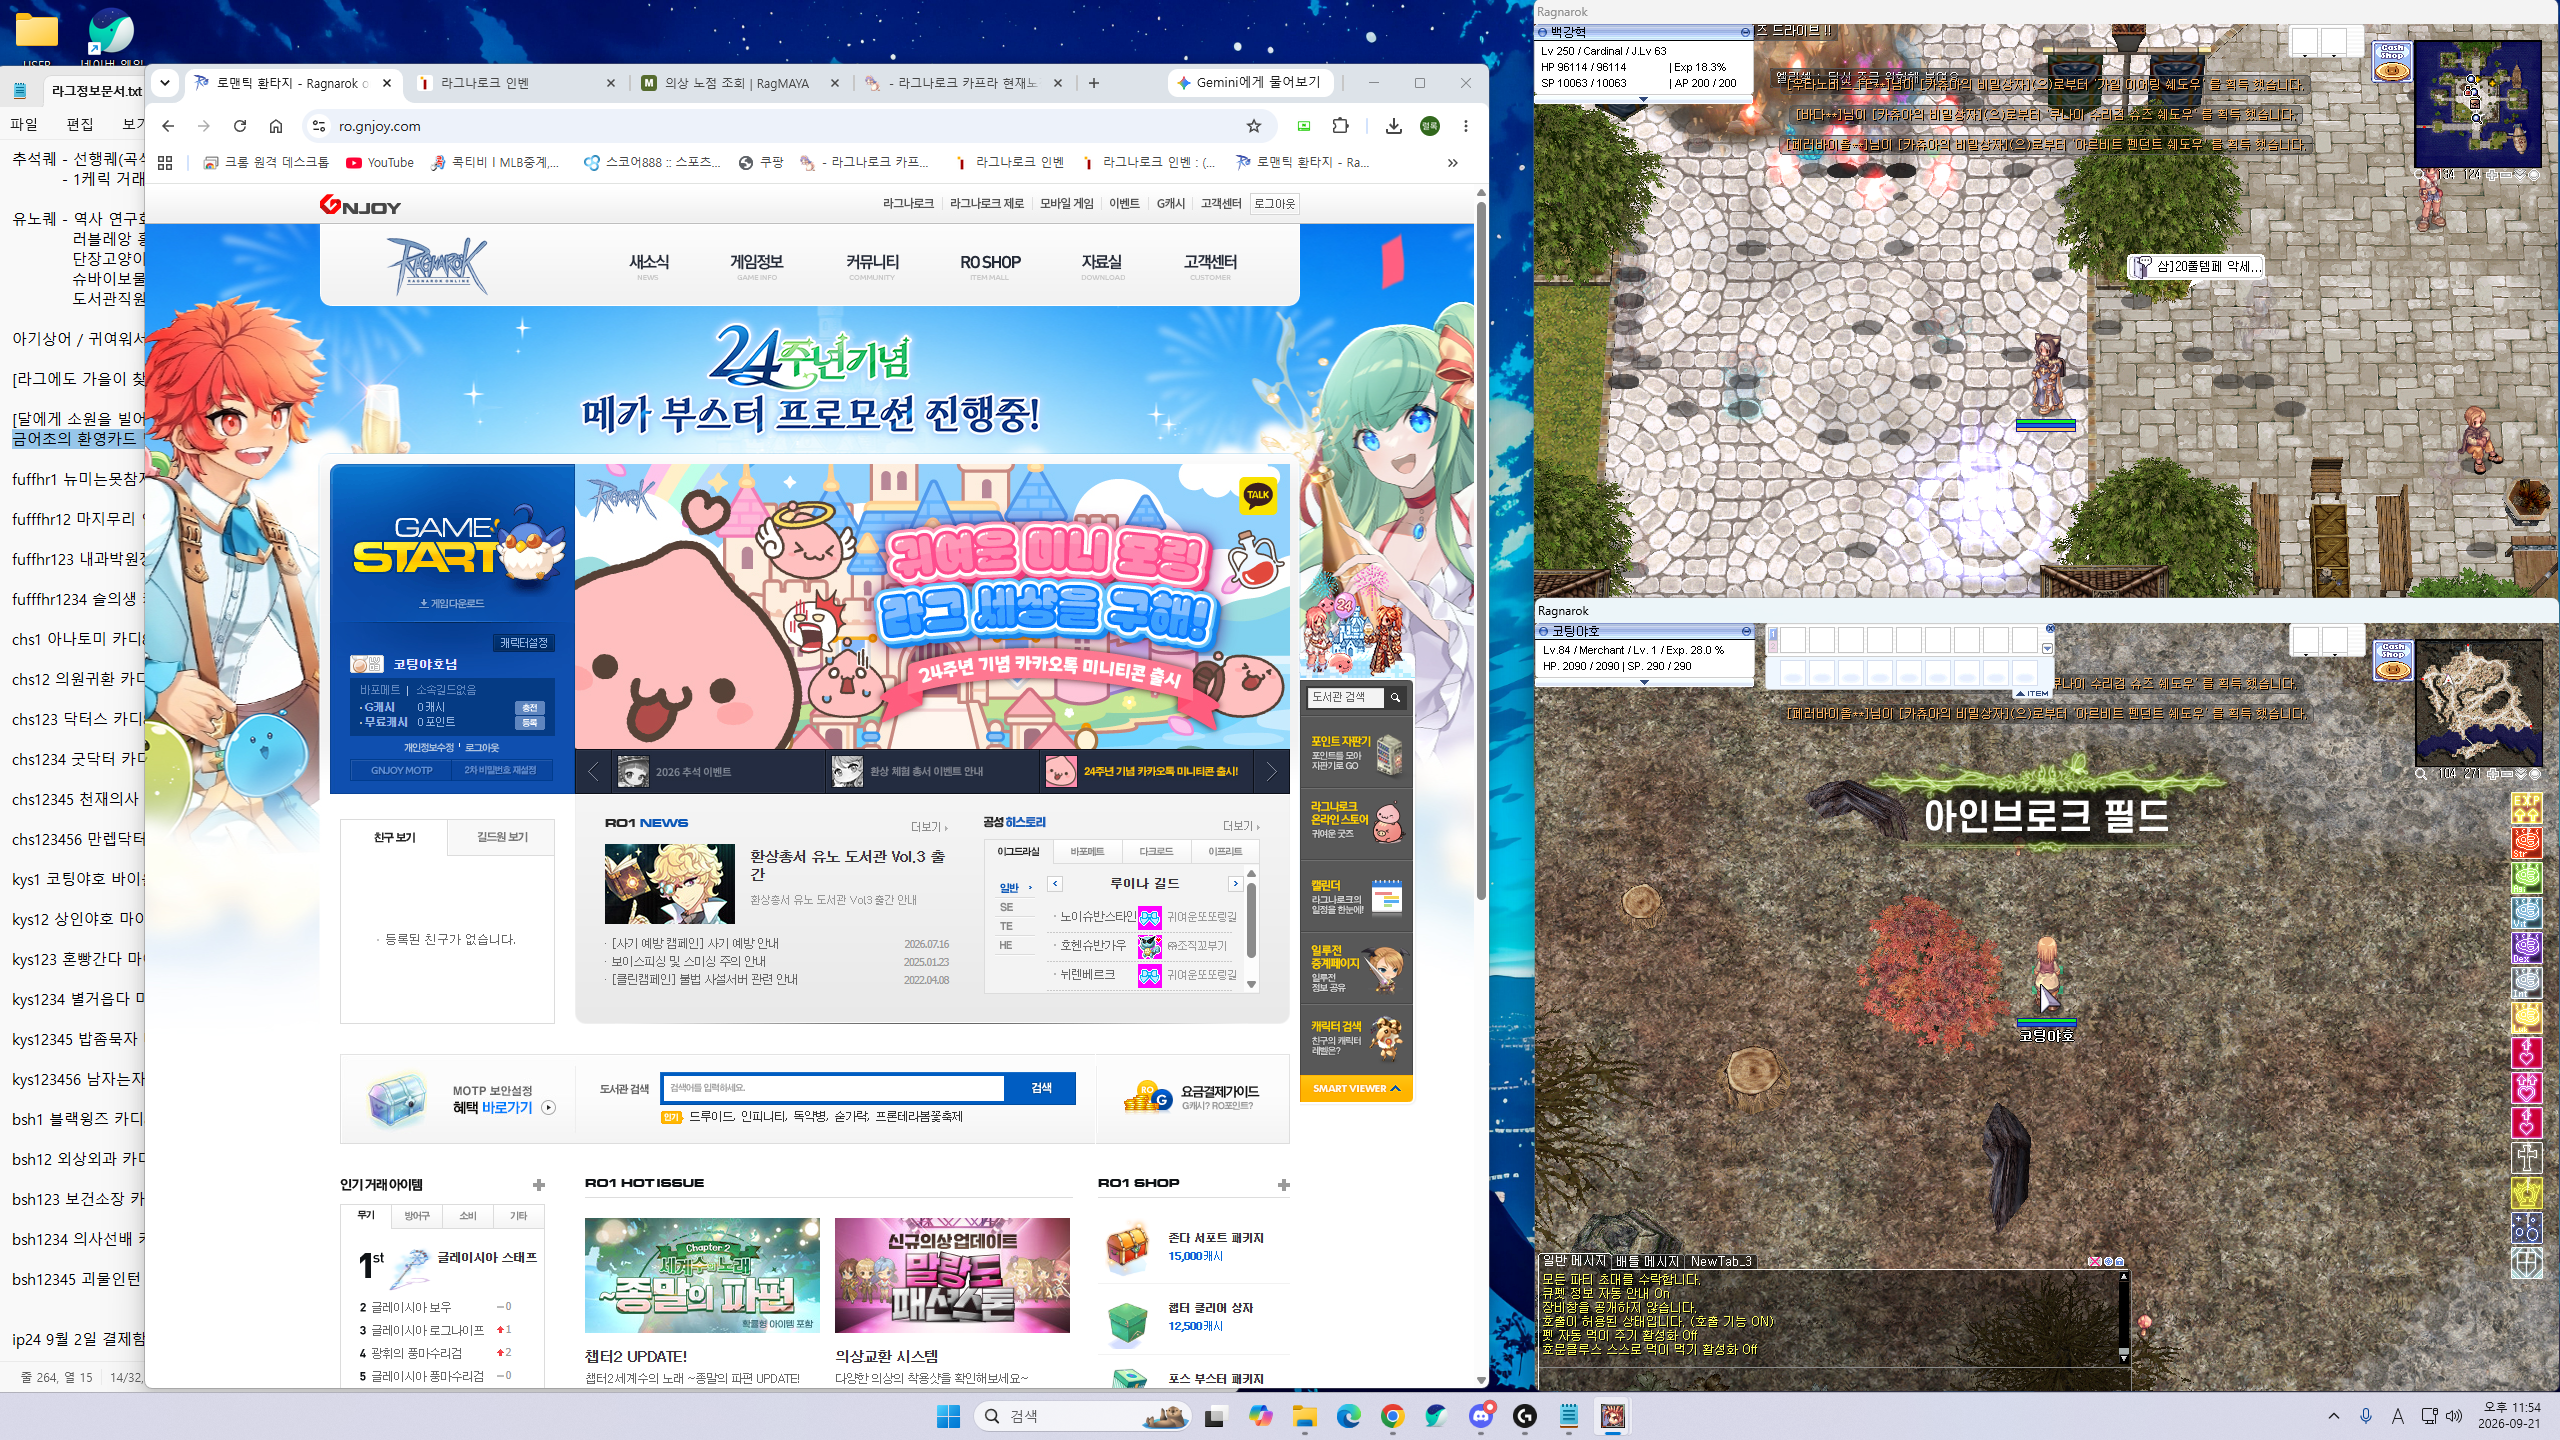This screenshot has width=2560, height=1440.
Task: Click the 로그아웃 link in the top navigation
Action: (x=1274, y=204)
